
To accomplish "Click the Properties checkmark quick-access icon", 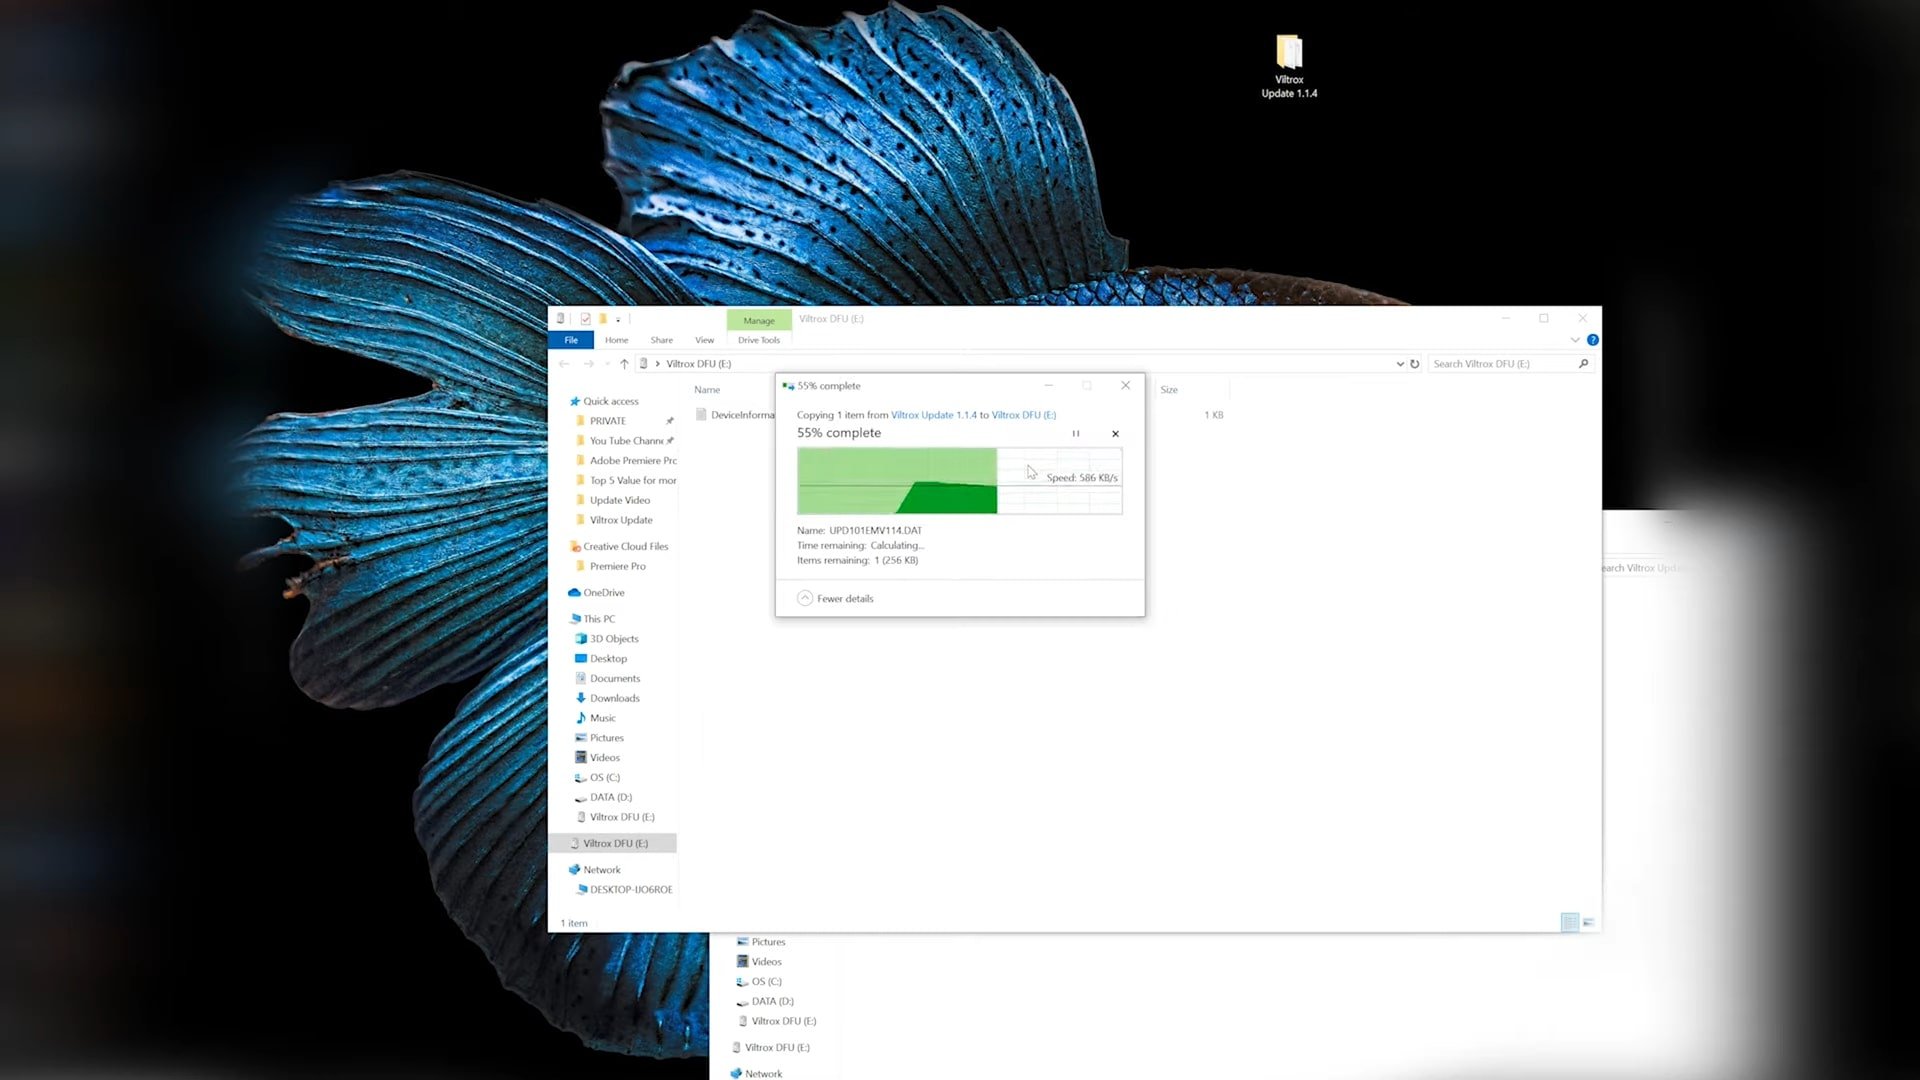I will tap(585, 319).
